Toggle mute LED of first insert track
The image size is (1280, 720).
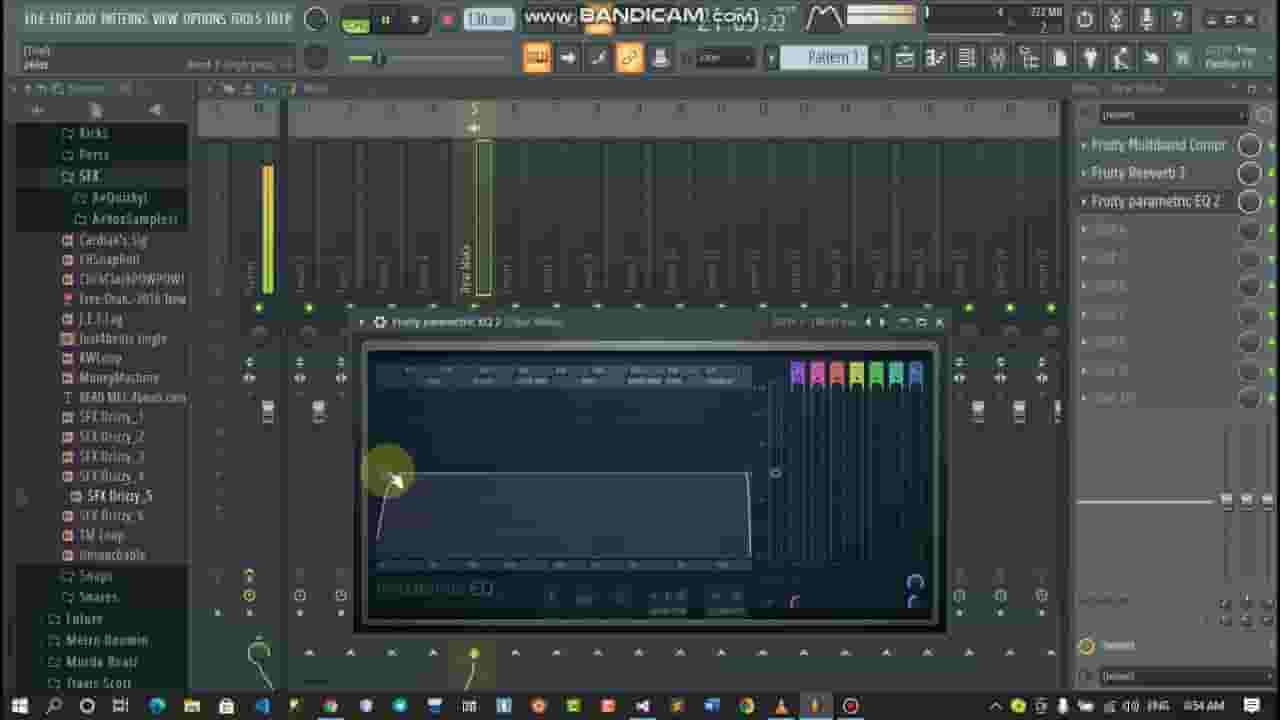(308, 308)
